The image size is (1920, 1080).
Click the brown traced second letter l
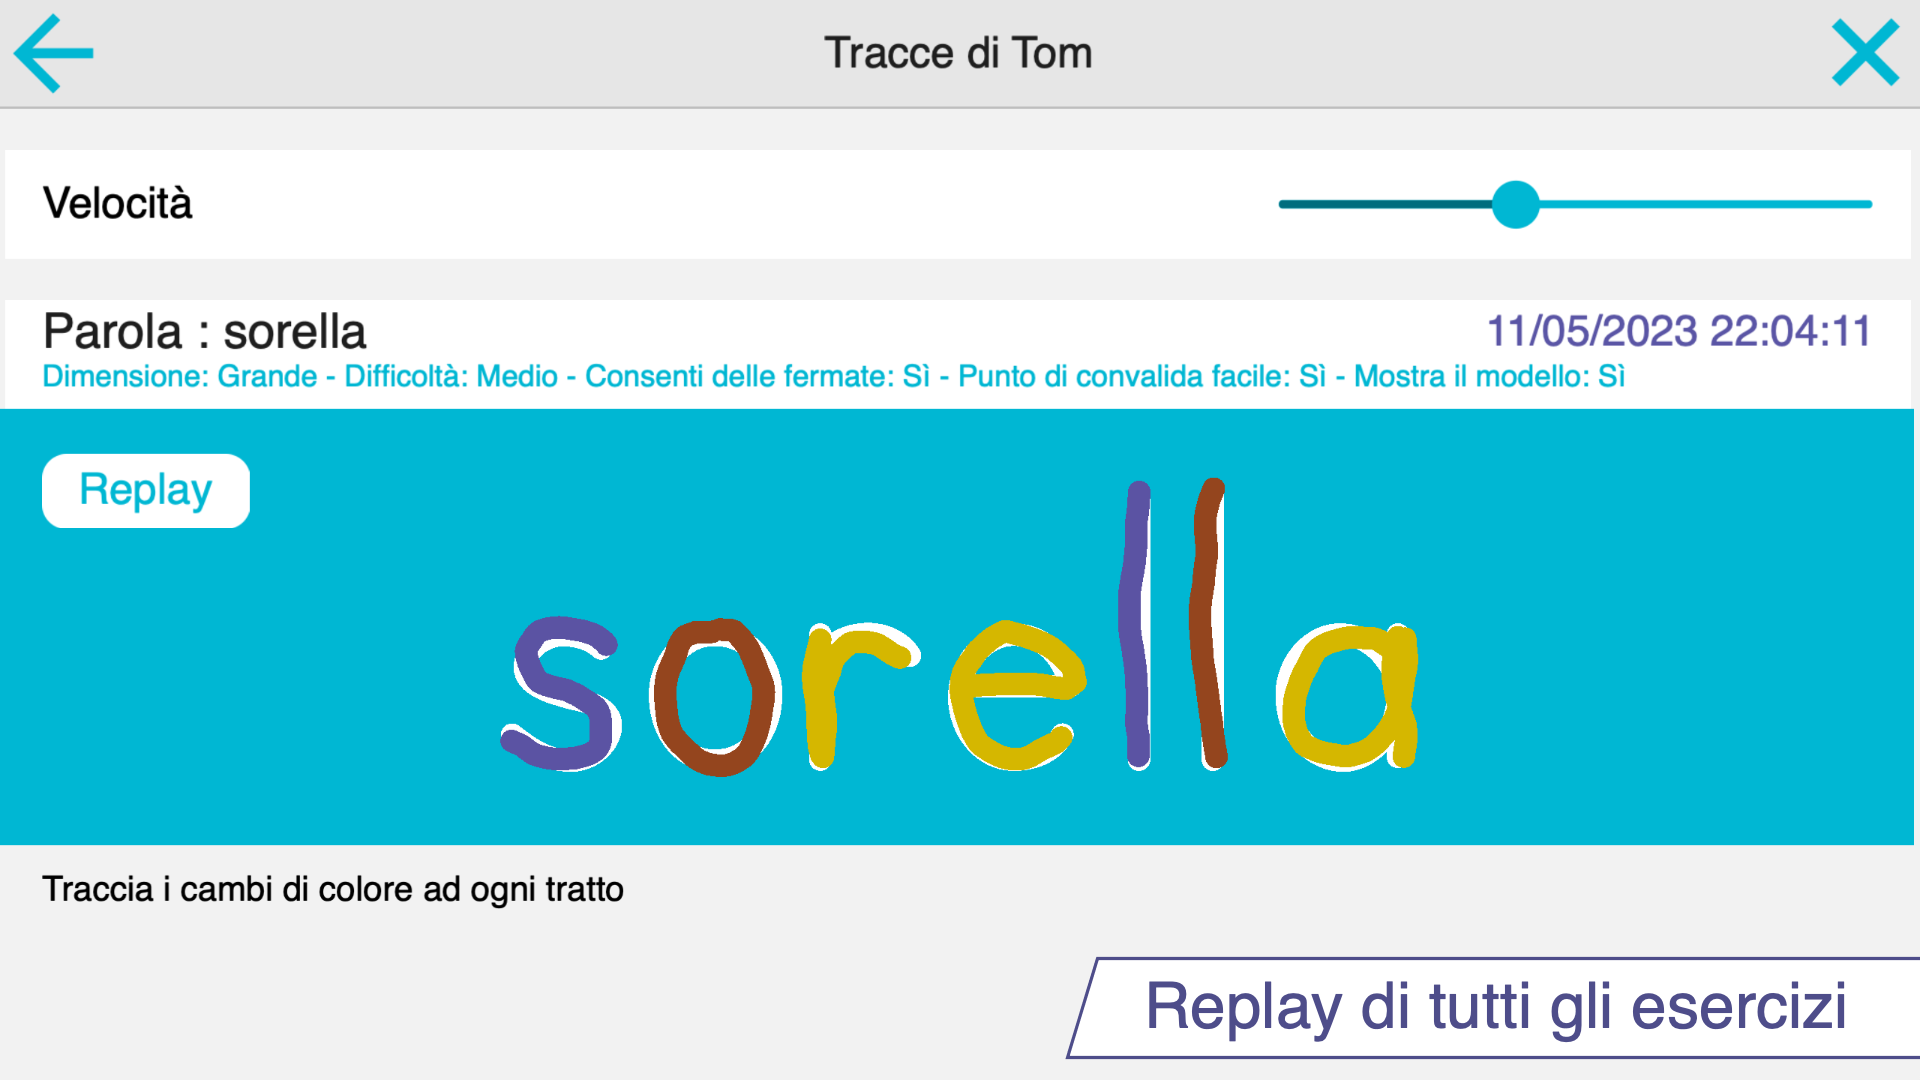point(1208,624)
